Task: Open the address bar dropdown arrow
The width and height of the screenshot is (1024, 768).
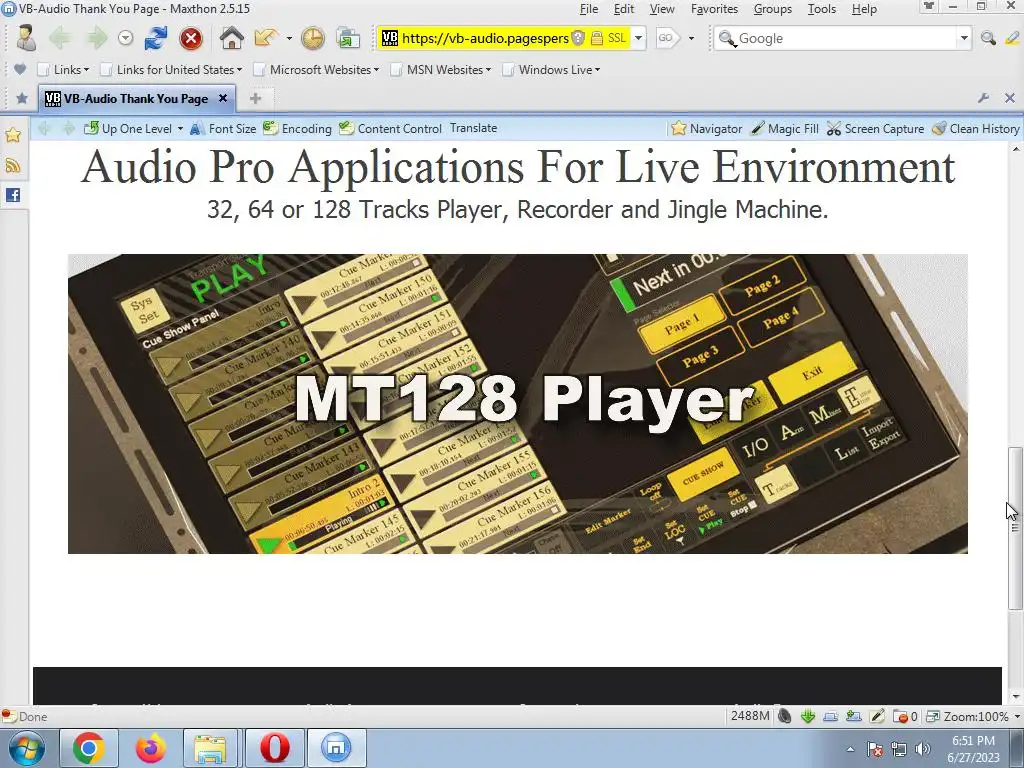Action: (x=639, y=39)
